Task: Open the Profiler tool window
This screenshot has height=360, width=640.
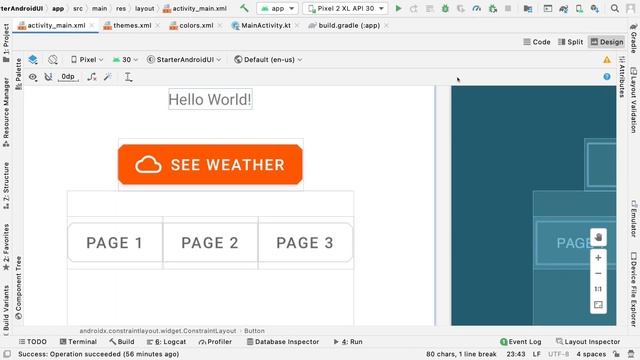Action: tap(215, 342)
